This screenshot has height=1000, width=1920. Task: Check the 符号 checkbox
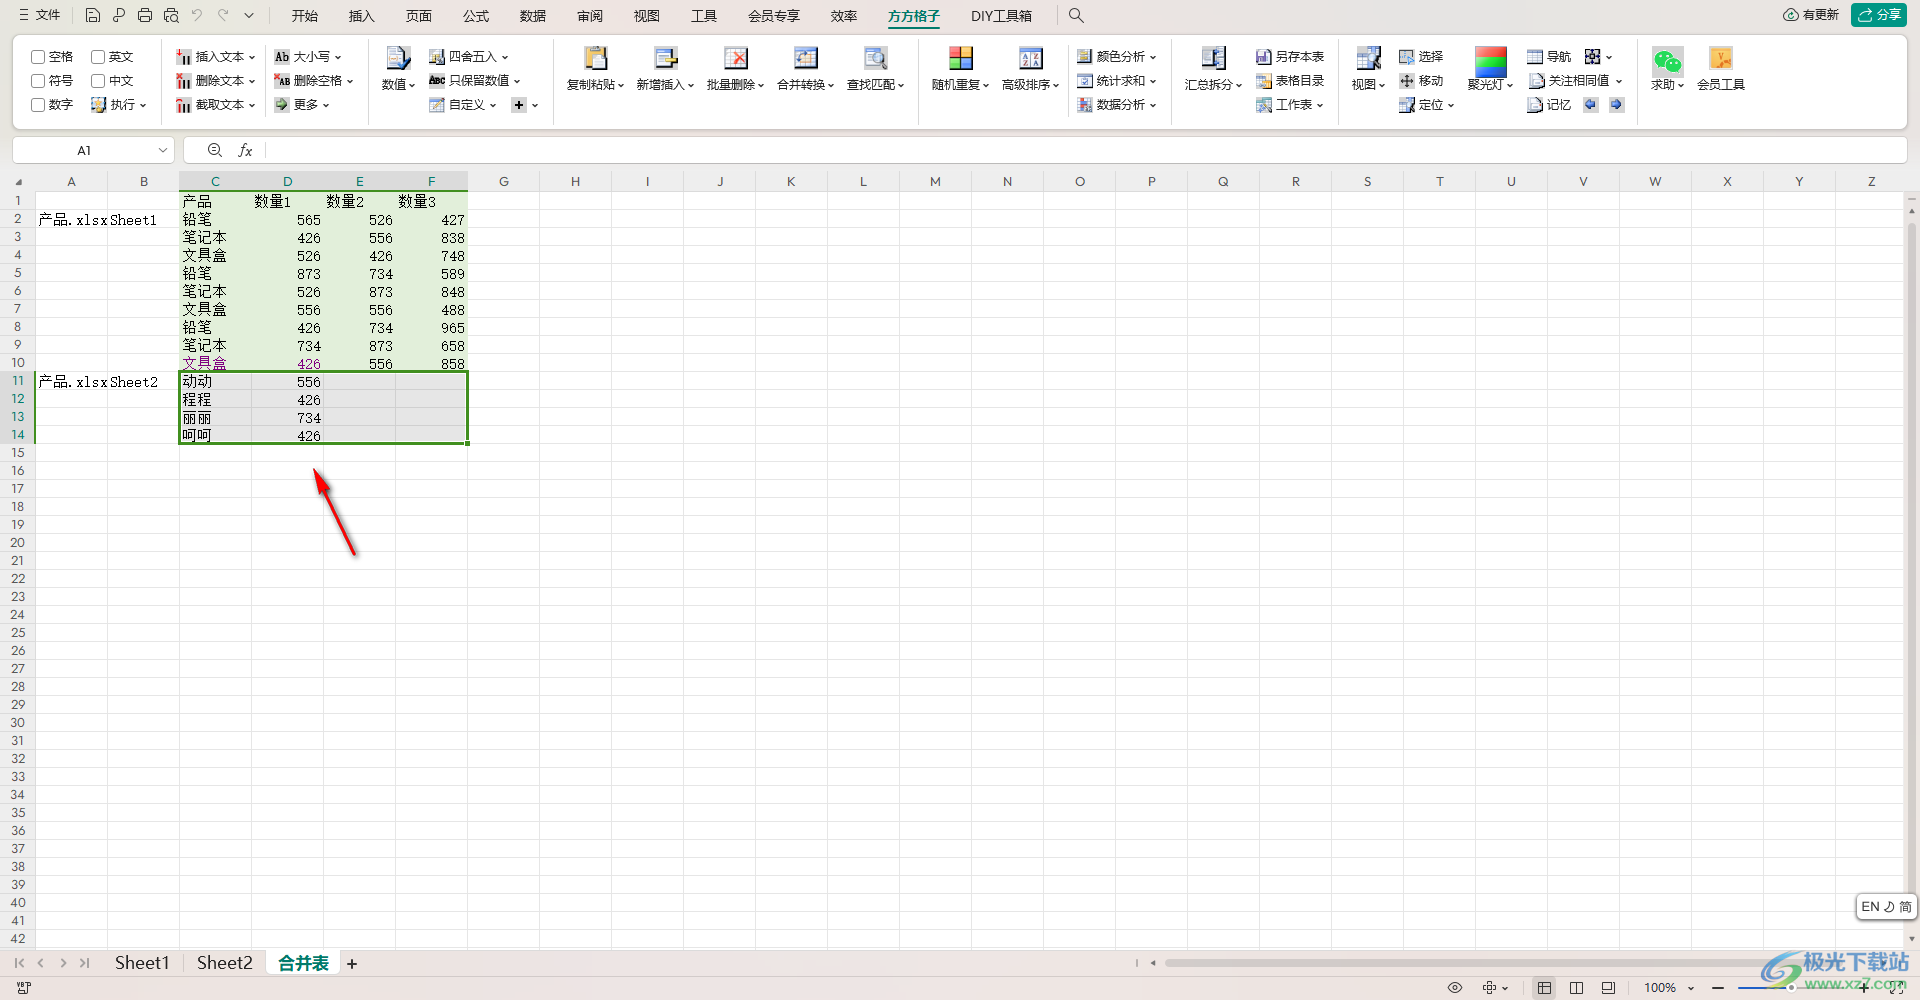(38, 81)
